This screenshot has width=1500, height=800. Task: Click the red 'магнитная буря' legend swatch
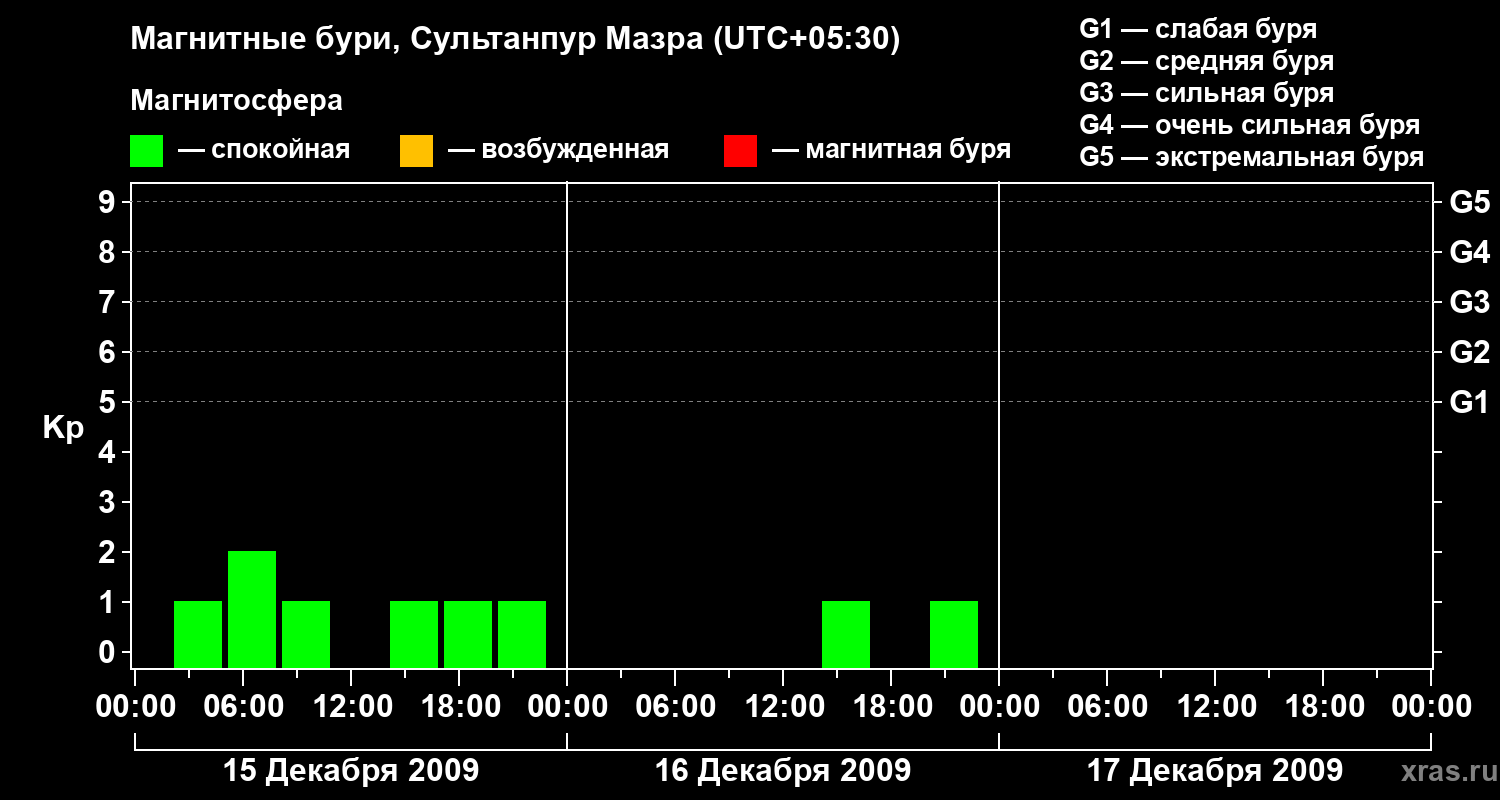(740, 151)
